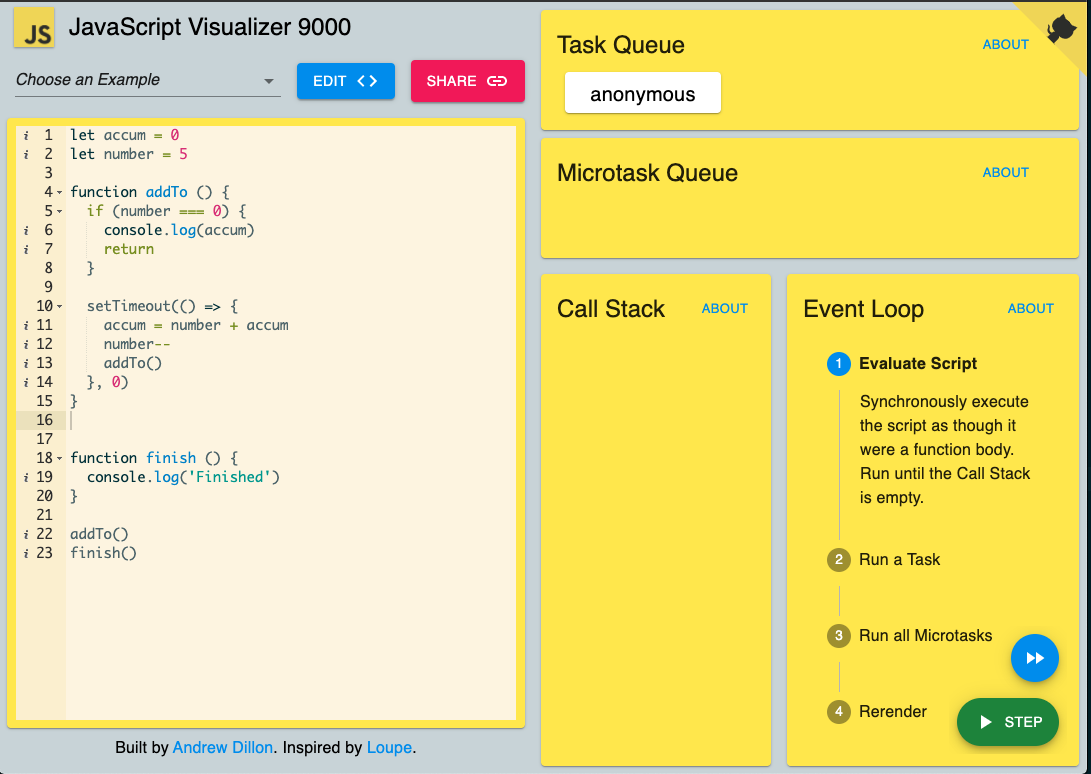This screenshot has width=1091, height=774.
Task: Click the JS logo icon
Action: [34, 28]
